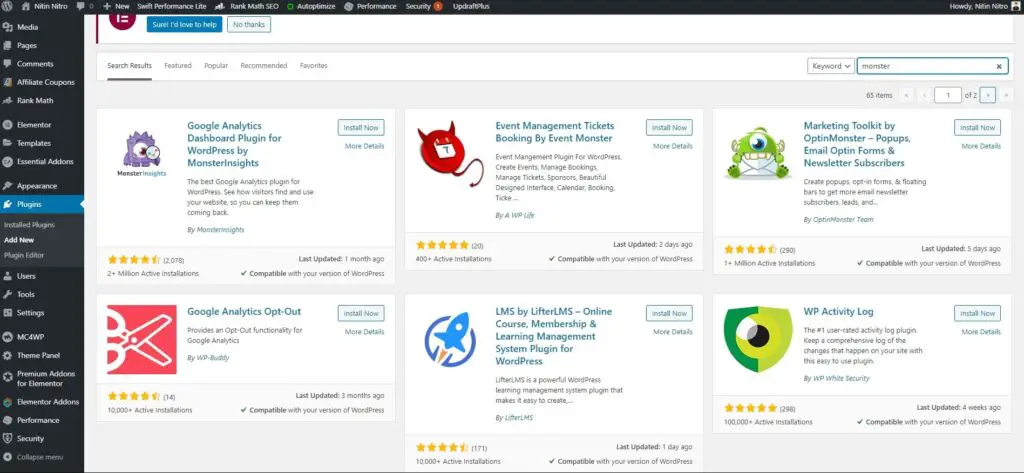Open UpdraftPlus in admin bar

(471, 6)
